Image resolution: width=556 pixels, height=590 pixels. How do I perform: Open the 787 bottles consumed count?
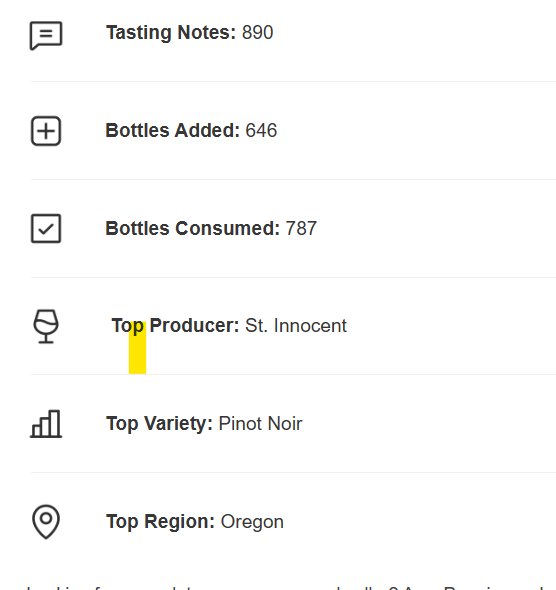(x=301, y=228)
